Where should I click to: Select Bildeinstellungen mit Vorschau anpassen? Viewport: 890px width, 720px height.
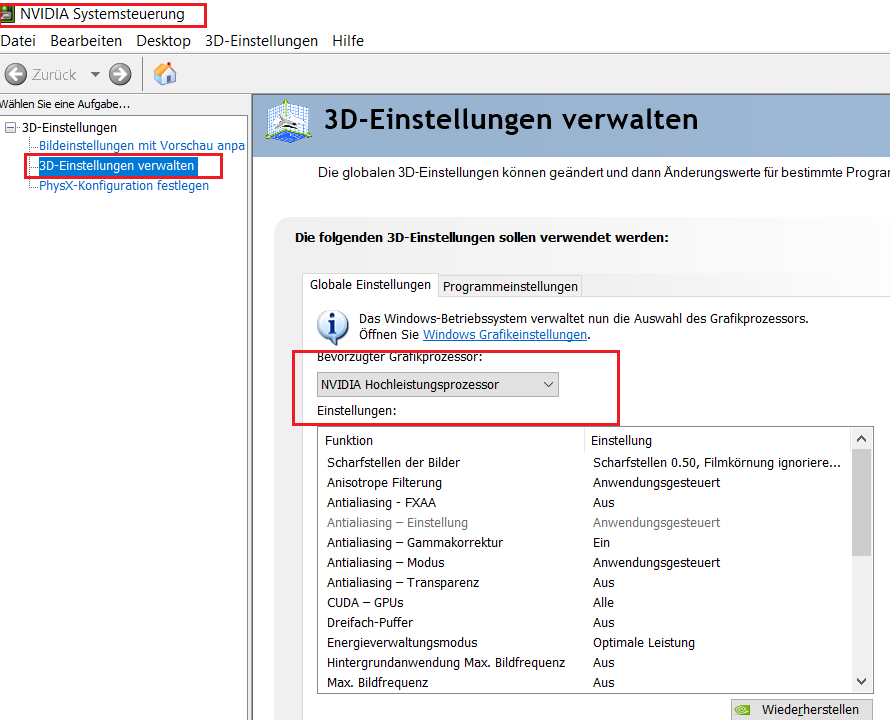pos(141,145)
